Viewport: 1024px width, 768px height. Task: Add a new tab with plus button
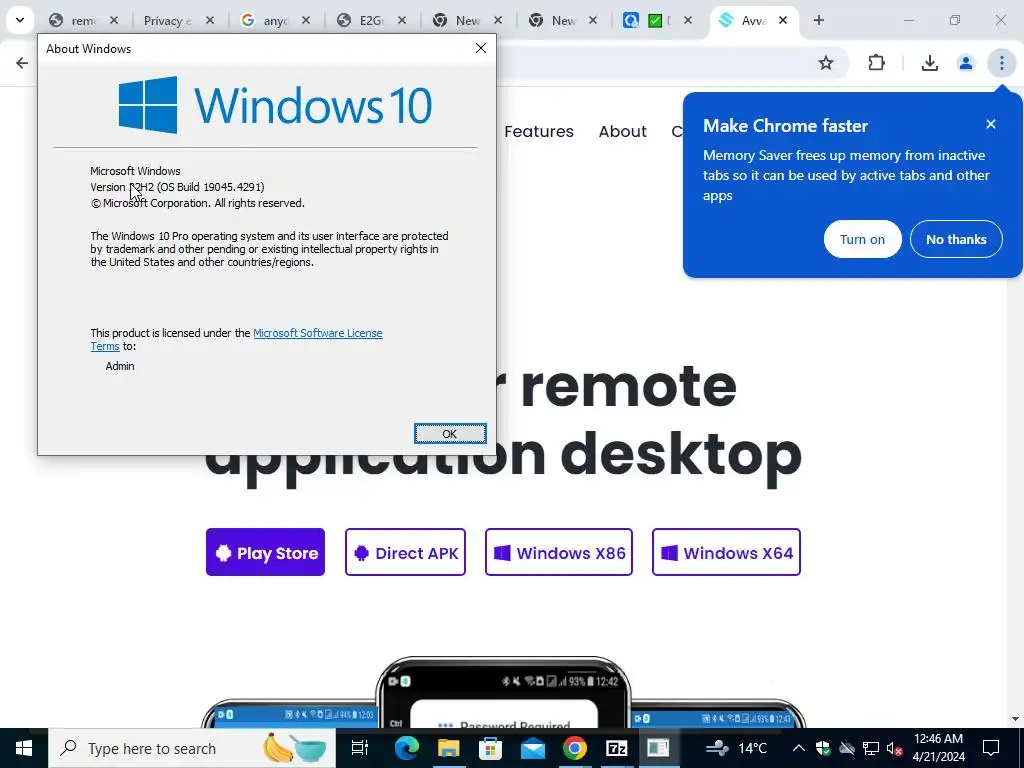[x=818, y=20]
